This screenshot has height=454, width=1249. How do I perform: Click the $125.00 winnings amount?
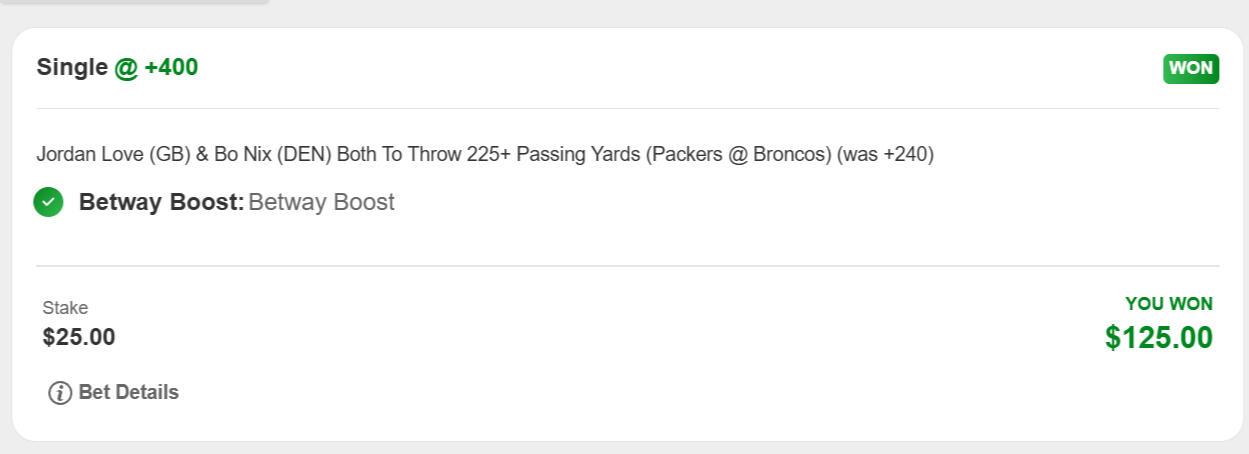coord(1158,338)
